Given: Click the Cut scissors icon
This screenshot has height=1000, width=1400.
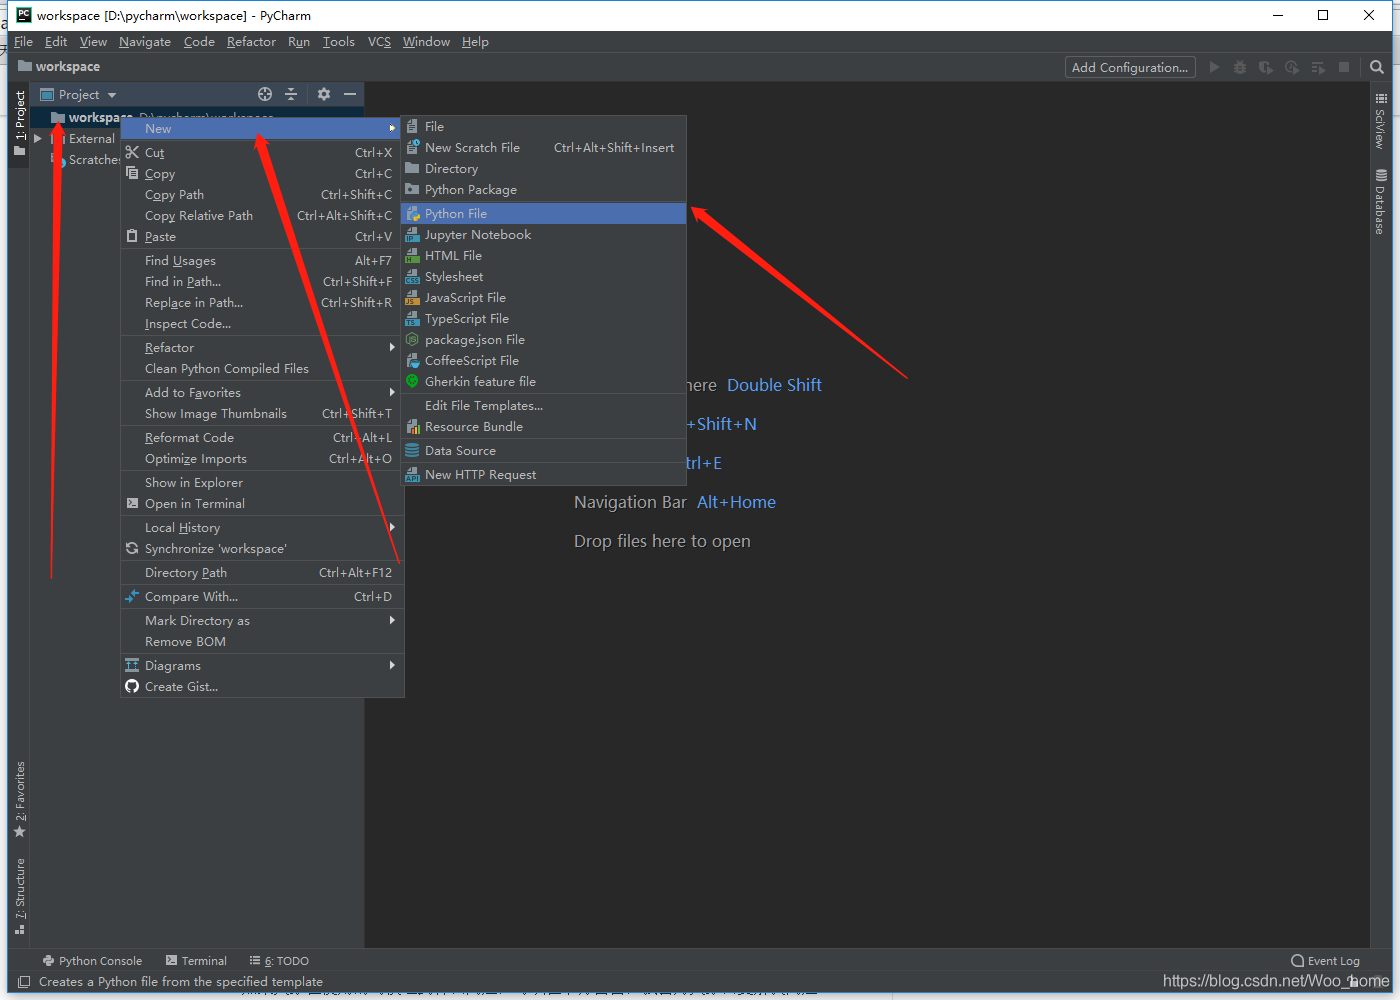Looking at the screenshot, I should (132, 153).
